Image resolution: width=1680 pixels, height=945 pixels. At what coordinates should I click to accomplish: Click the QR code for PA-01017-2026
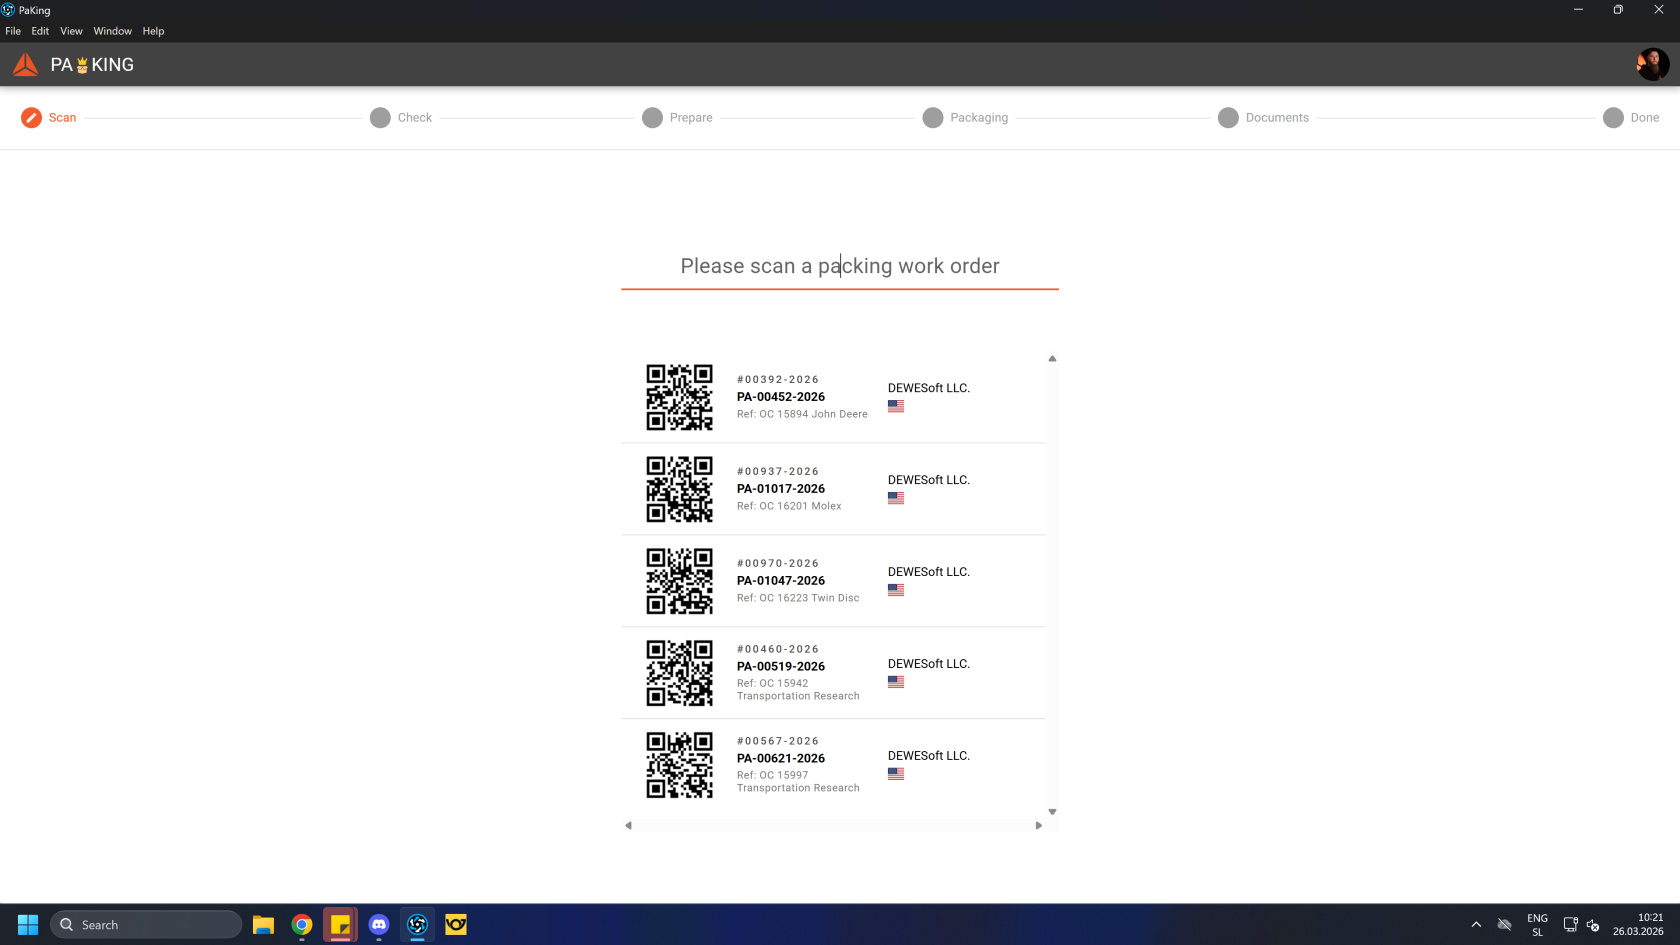[679, 489]
